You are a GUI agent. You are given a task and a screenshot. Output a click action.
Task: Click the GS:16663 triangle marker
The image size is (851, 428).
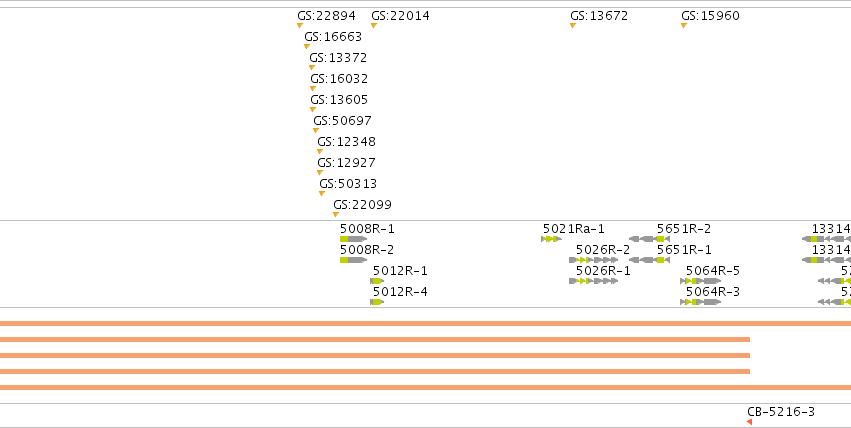coord(307,47)
